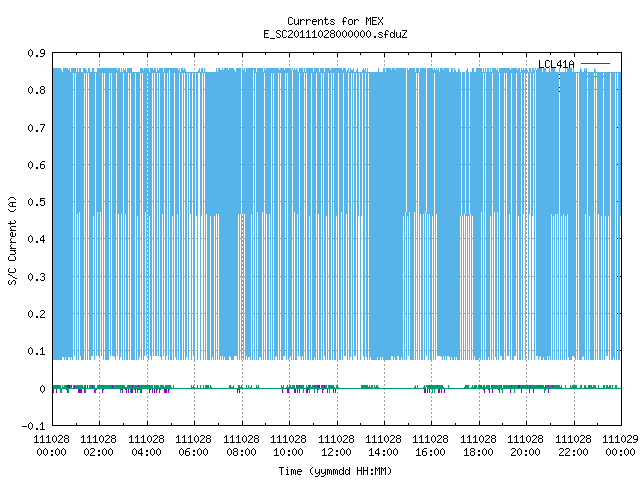This screenshot has height=480, width=640.
Task: Click the 111028 20:00 time tick label
Action: (525, 446)
